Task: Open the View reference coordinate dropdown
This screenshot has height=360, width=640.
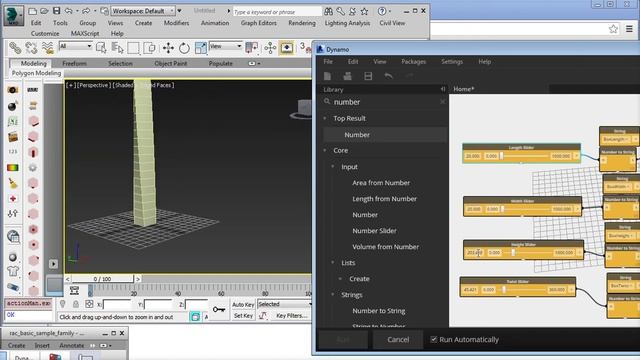Action: pyautogui.click(x=225, y=46)
